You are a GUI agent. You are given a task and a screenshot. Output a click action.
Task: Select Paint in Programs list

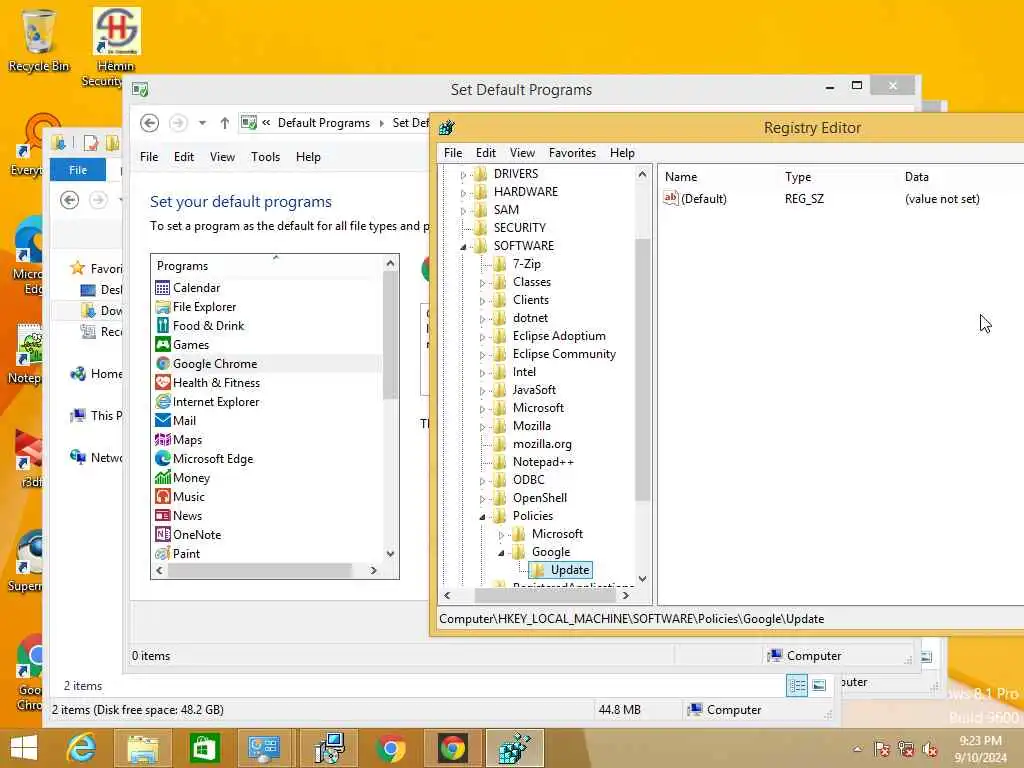point(186,554)
